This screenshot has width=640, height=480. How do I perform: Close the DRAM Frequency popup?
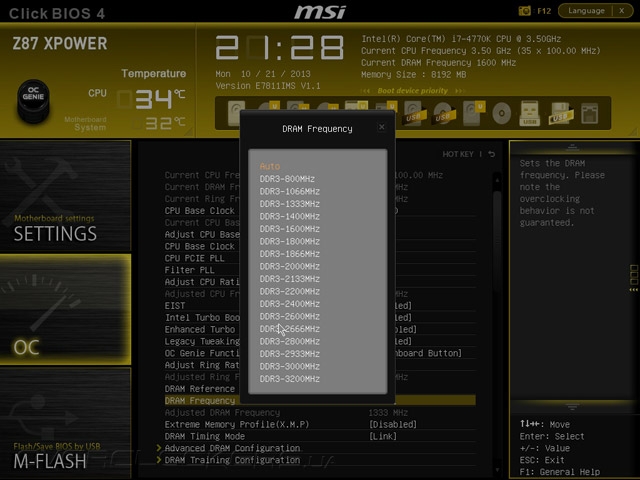382,127
